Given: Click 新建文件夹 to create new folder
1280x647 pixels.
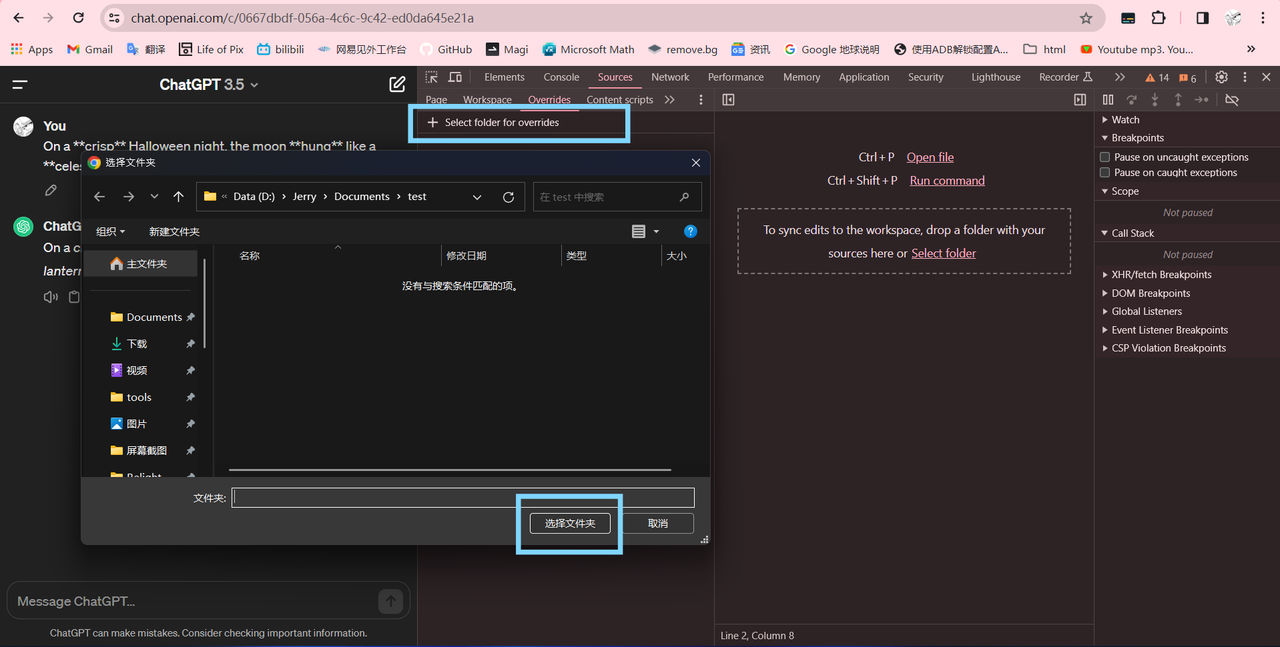Looking at the screenshot, I should point(174,231).
